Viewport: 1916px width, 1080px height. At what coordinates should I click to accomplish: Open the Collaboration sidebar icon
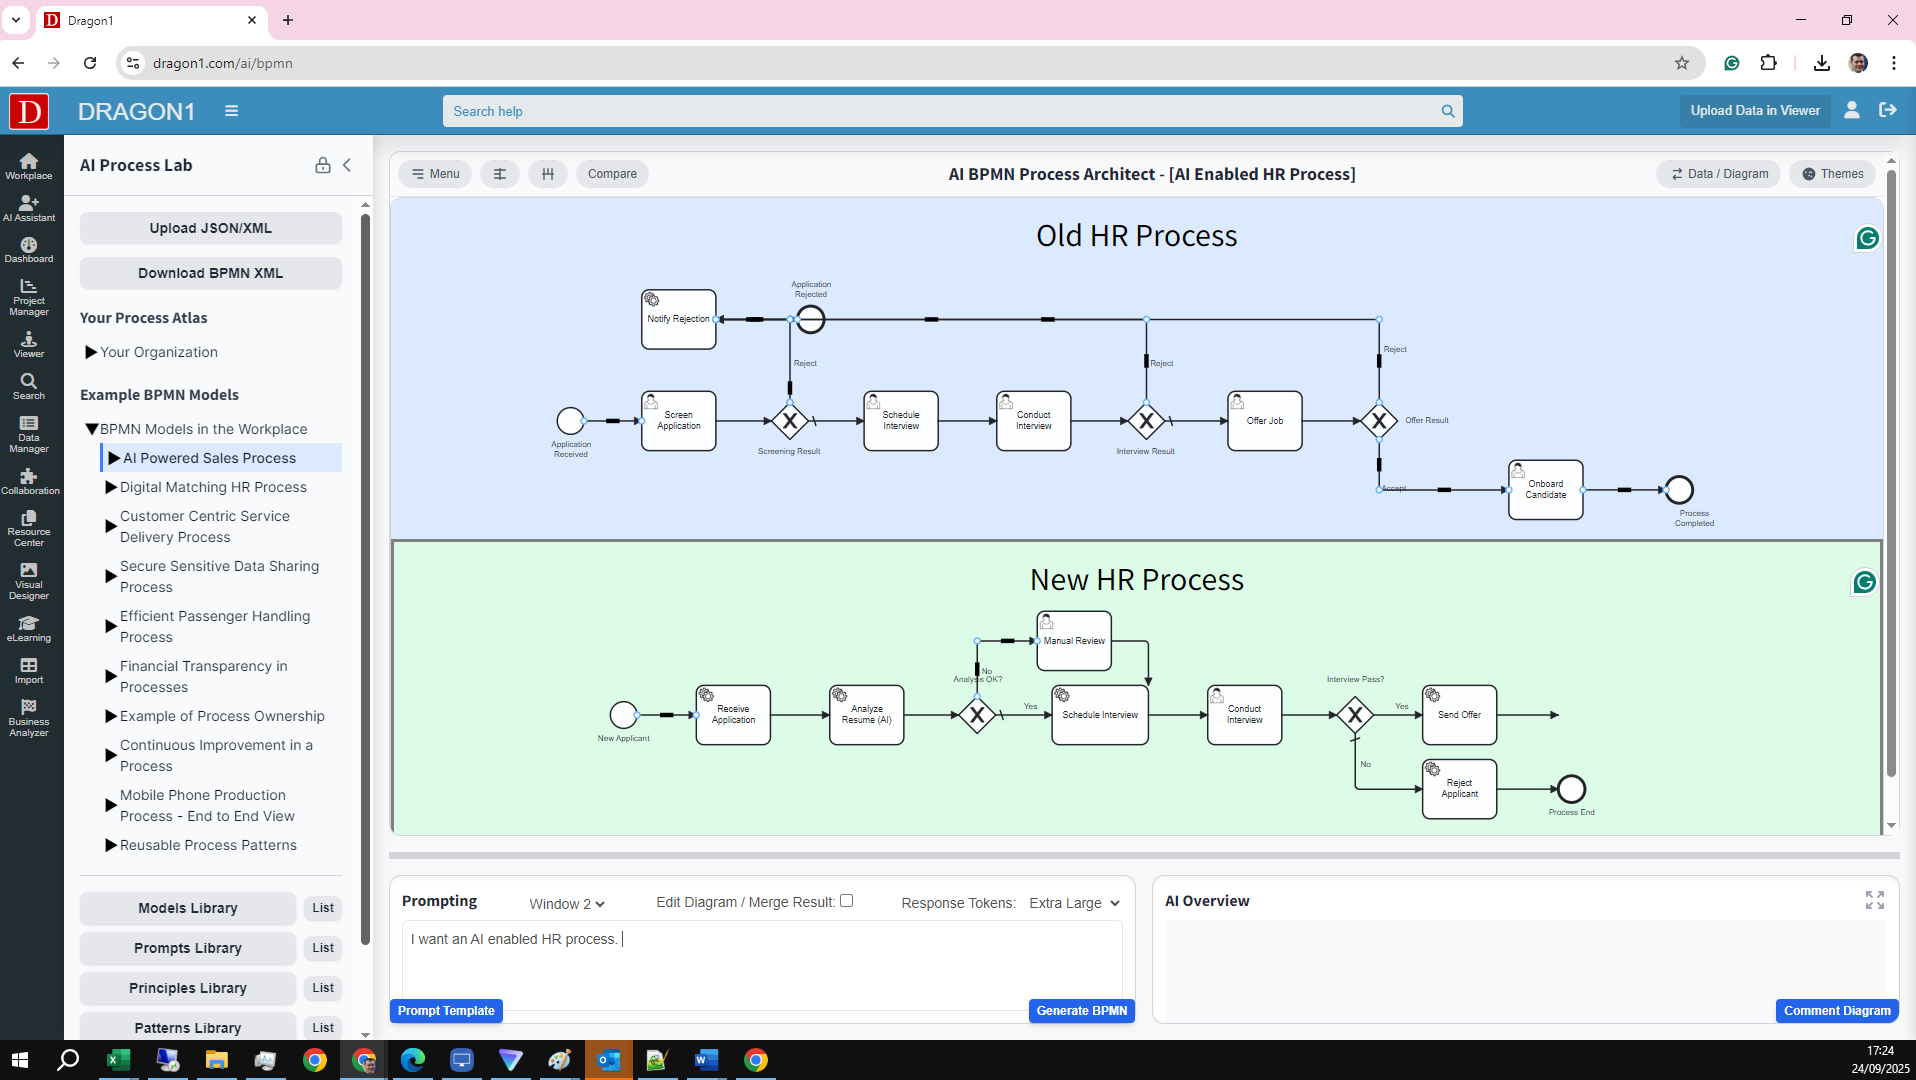point(29,482)
